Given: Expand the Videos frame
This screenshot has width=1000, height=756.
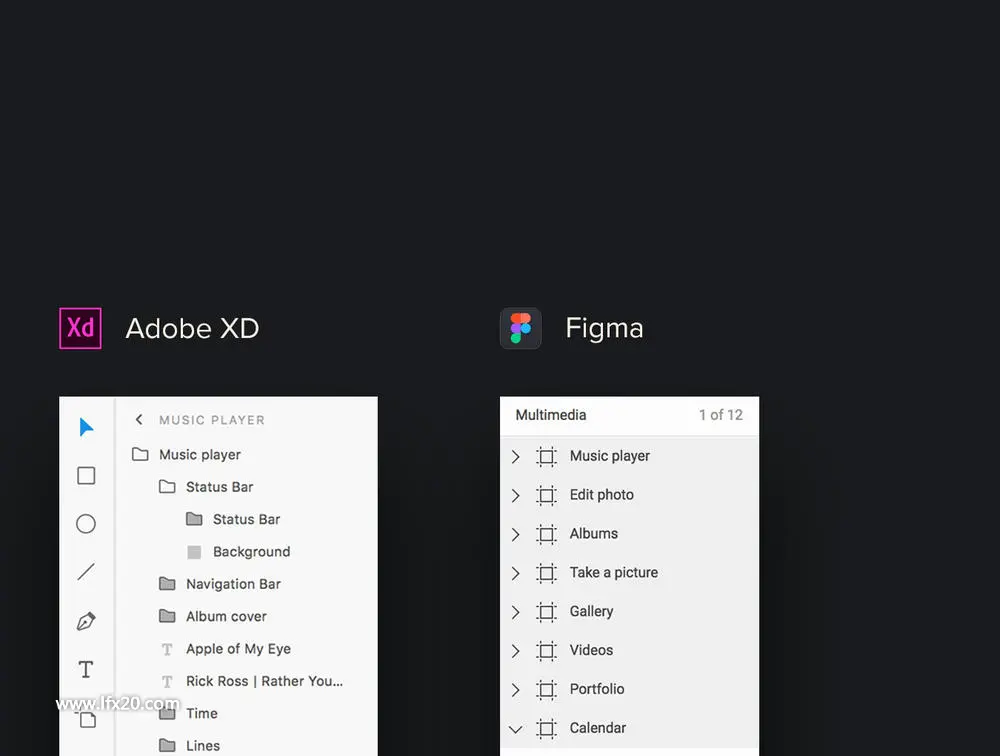Looking at the screenshot, I should tap(516, 651).
